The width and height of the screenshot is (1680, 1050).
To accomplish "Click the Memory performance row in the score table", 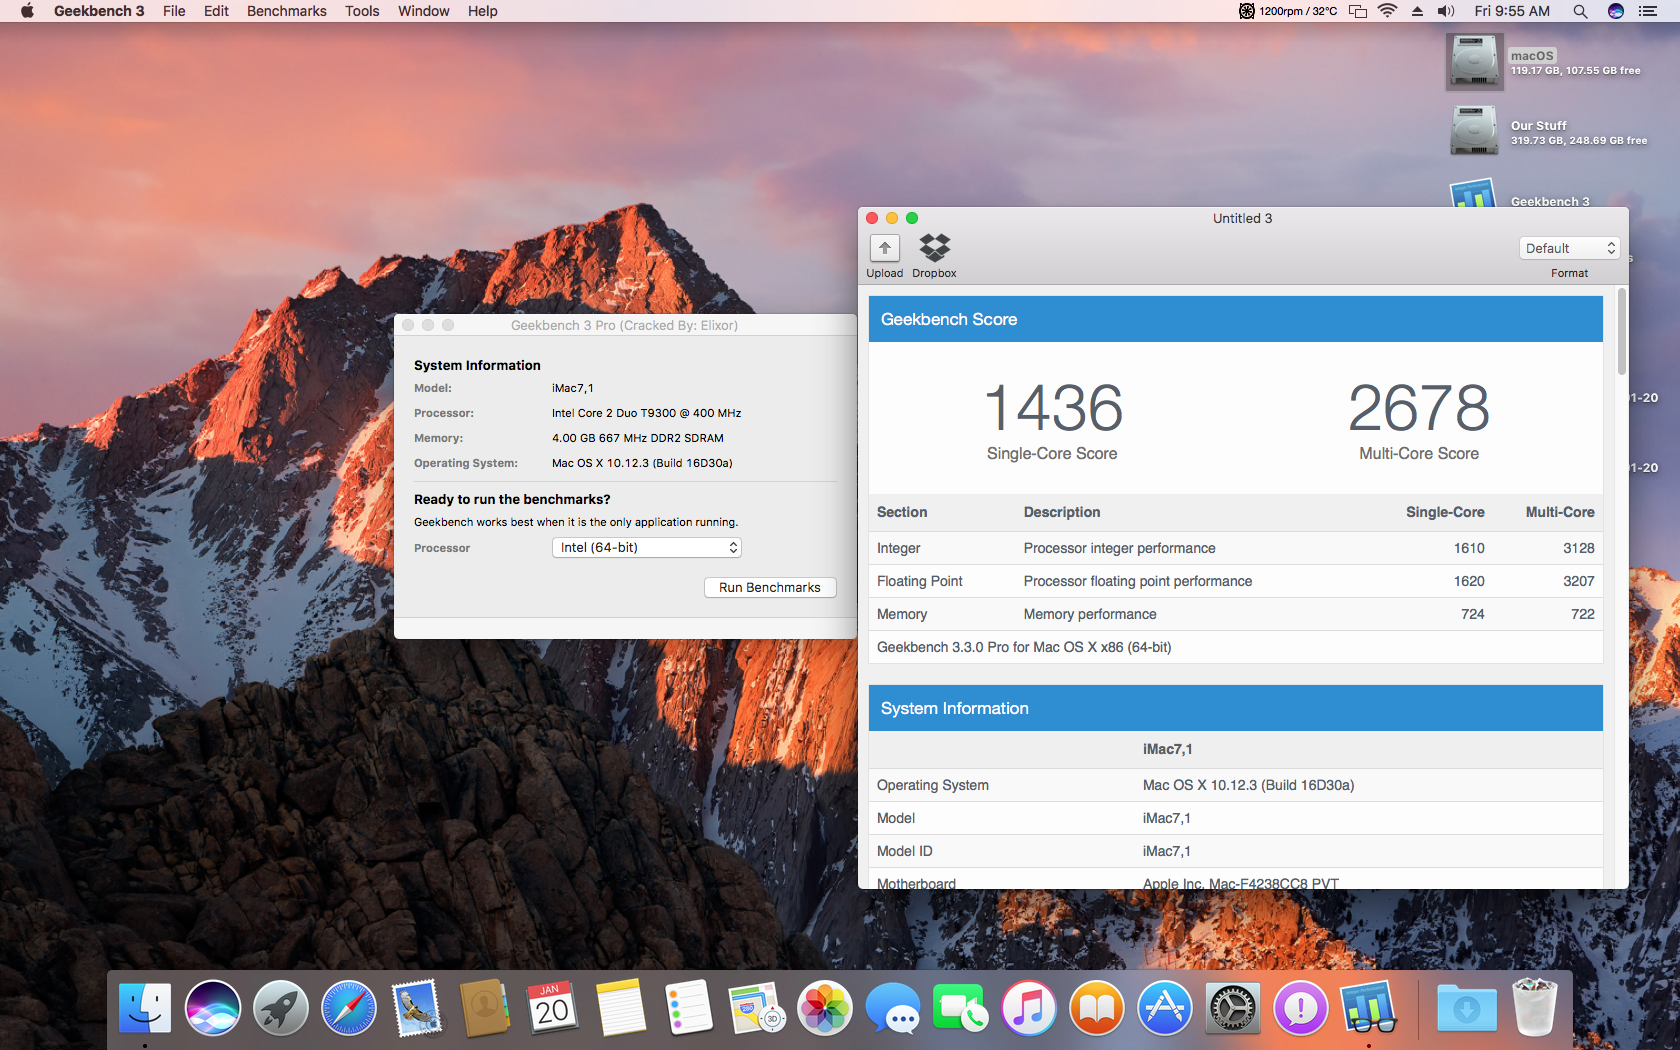I will (x=1236, y=614).
